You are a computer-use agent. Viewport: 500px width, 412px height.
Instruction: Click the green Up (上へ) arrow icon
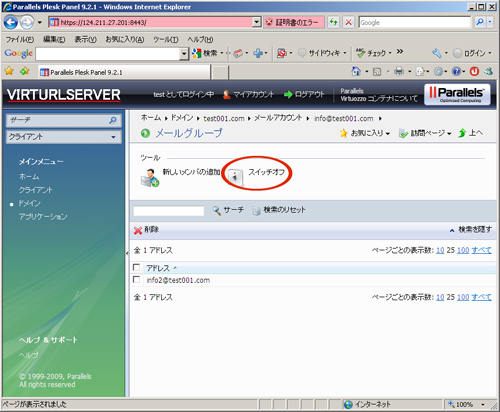(x=462, y=133)
